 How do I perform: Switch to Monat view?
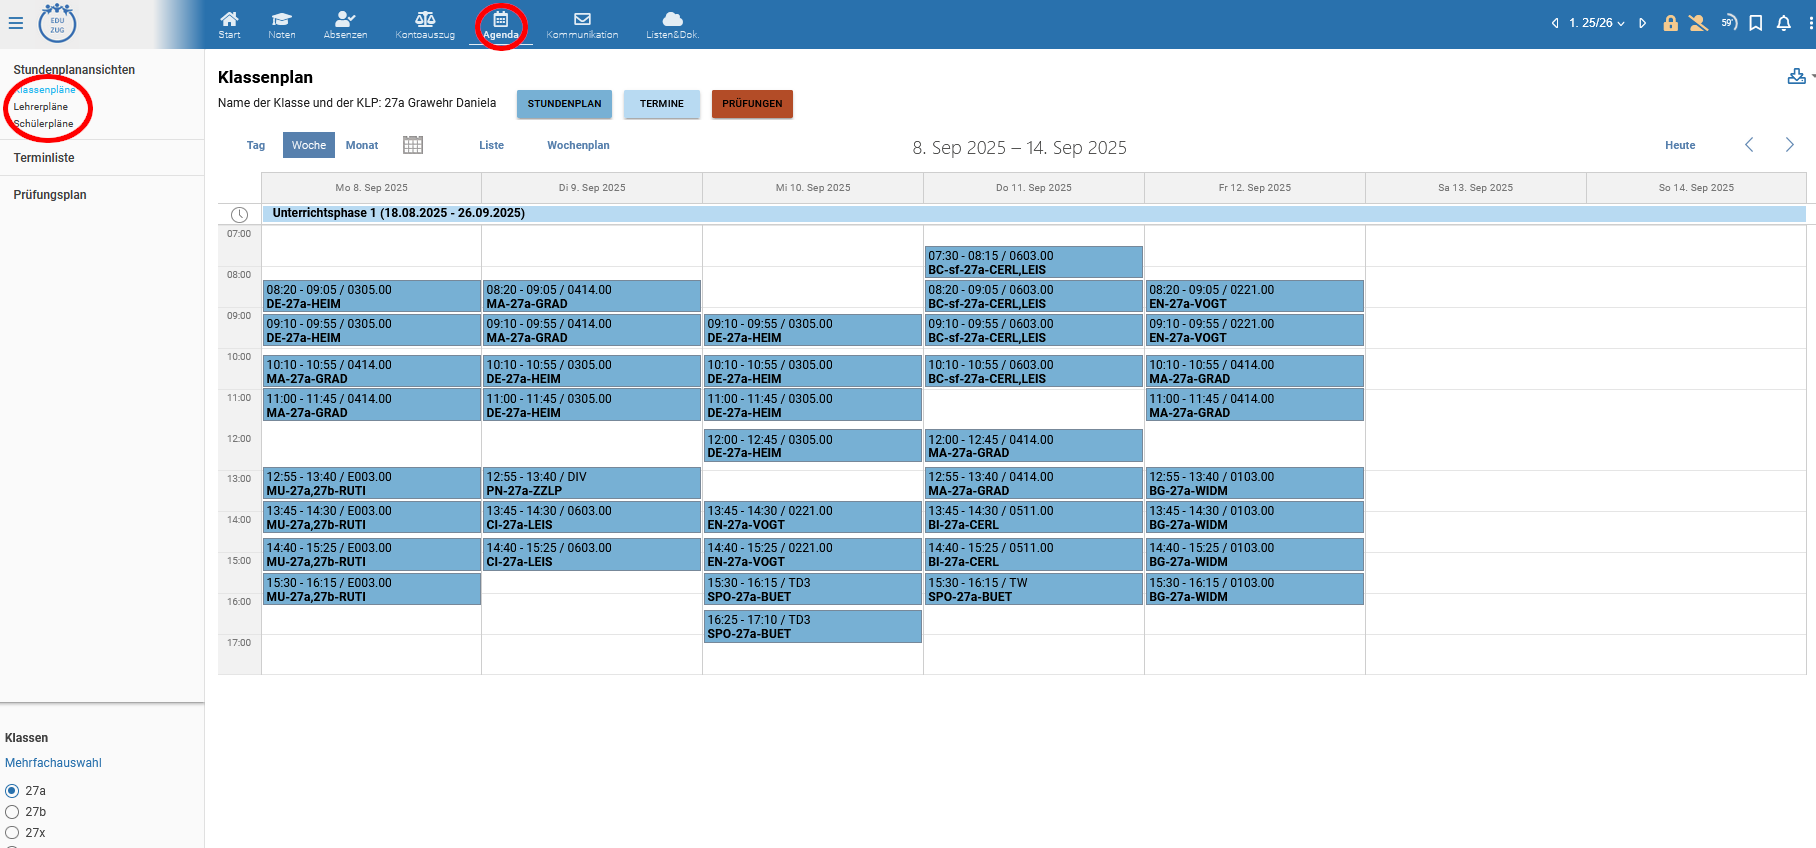[362, 145]
